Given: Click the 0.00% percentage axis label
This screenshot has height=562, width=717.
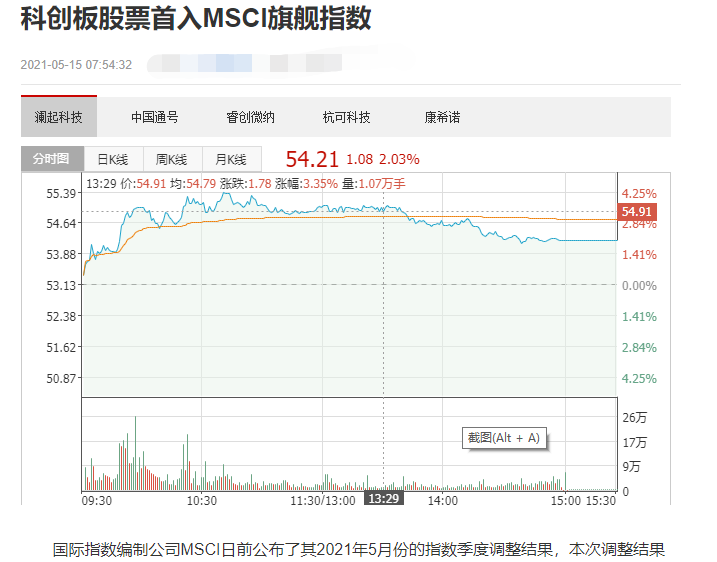Looking at the screenshot, I should point(639,286).
